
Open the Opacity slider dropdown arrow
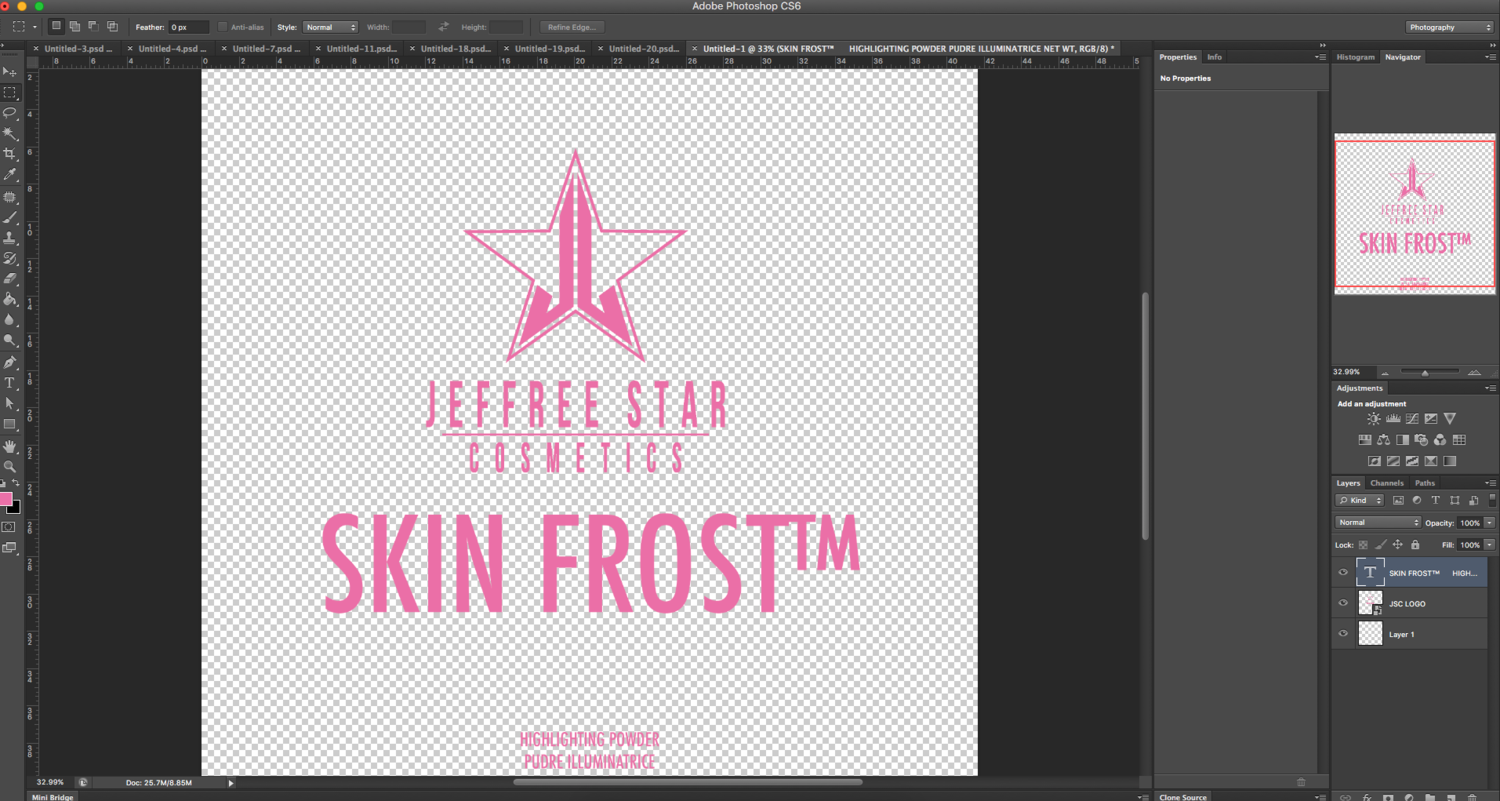coord(1490,523)
